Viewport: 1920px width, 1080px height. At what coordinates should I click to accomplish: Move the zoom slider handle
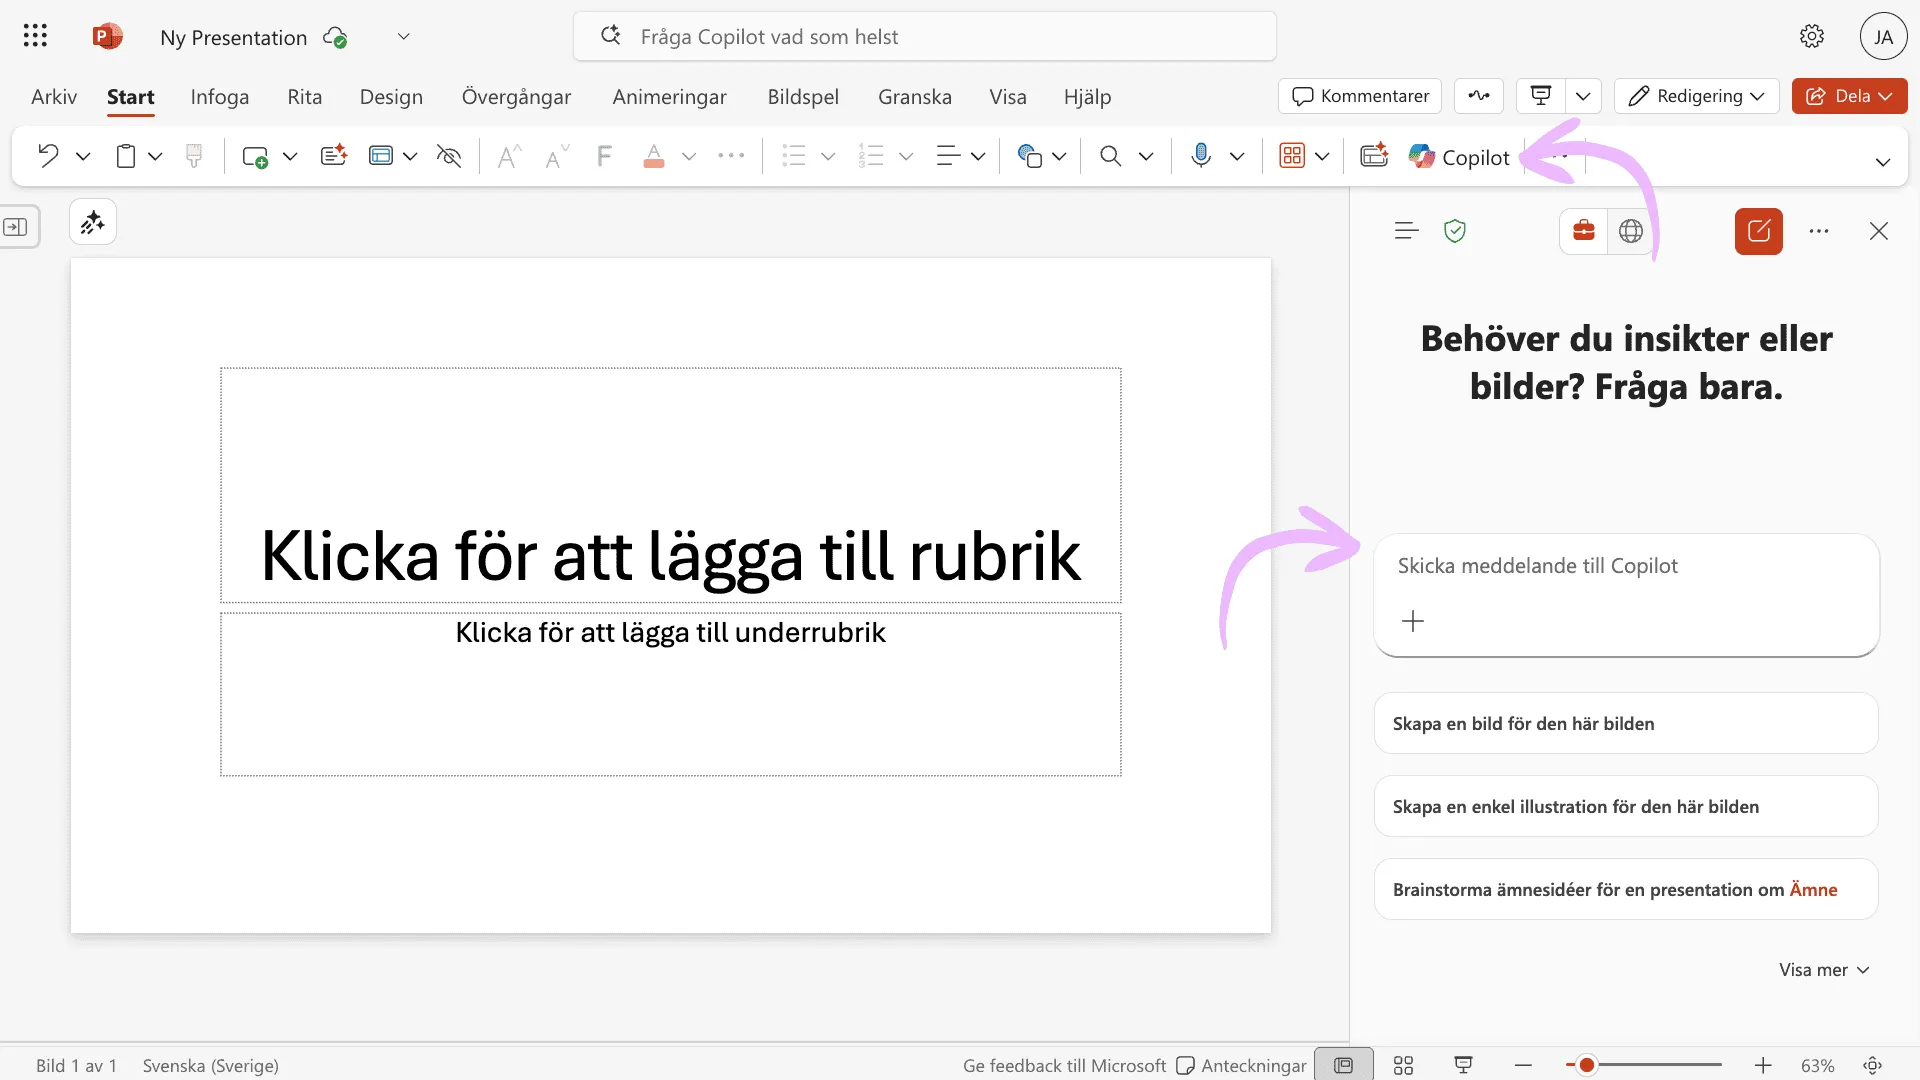(x=1586, y=1066)
